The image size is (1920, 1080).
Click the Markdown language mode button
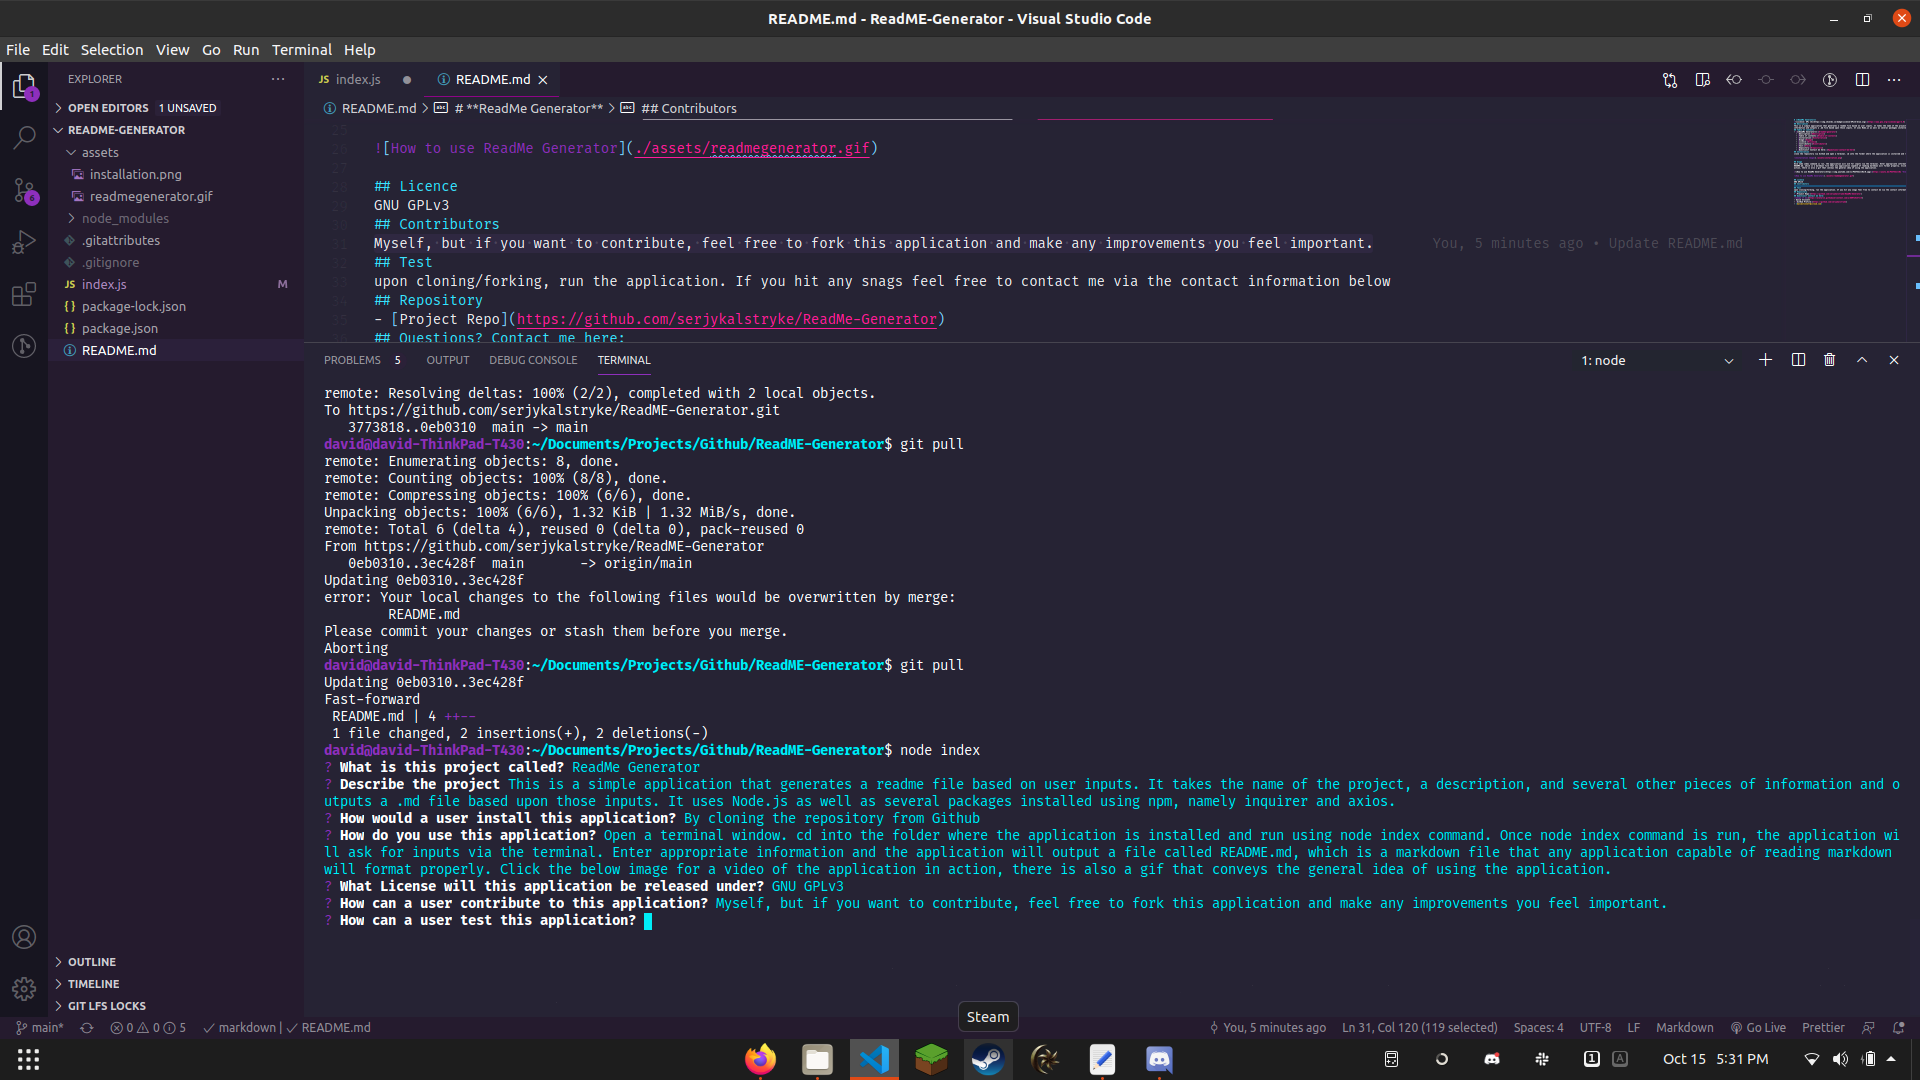[1684, 1027]
